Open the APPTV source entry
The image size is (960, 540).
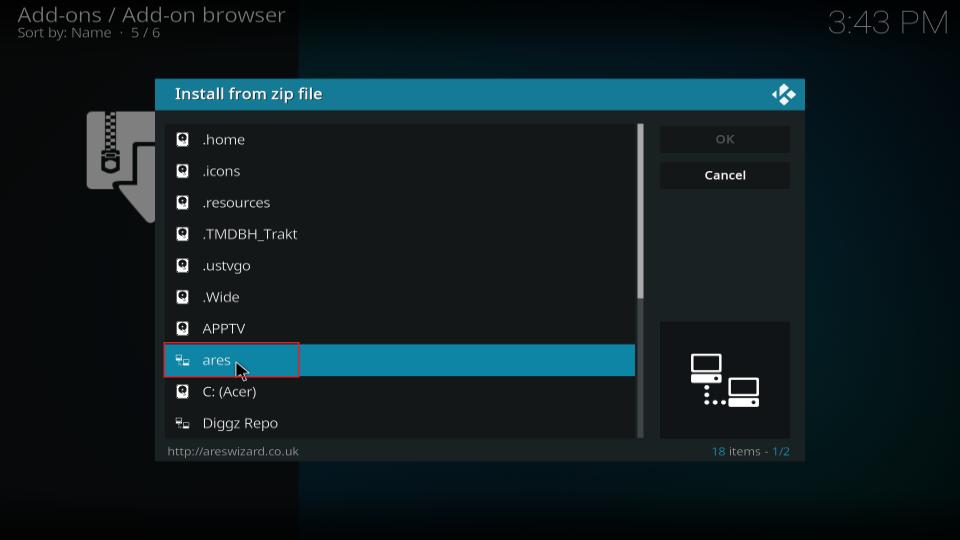[x=400, y=329]
